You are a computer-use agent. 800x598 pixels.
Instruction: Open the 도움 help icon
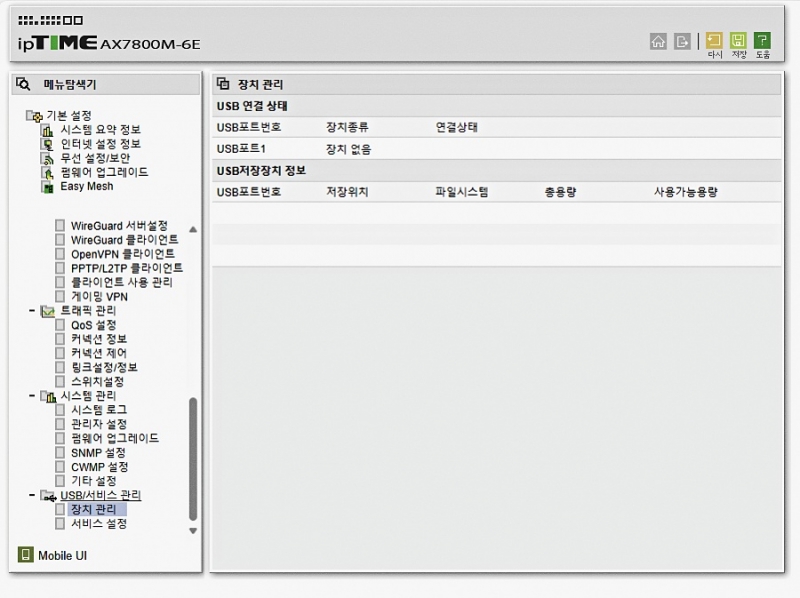(x=762, y=41)
